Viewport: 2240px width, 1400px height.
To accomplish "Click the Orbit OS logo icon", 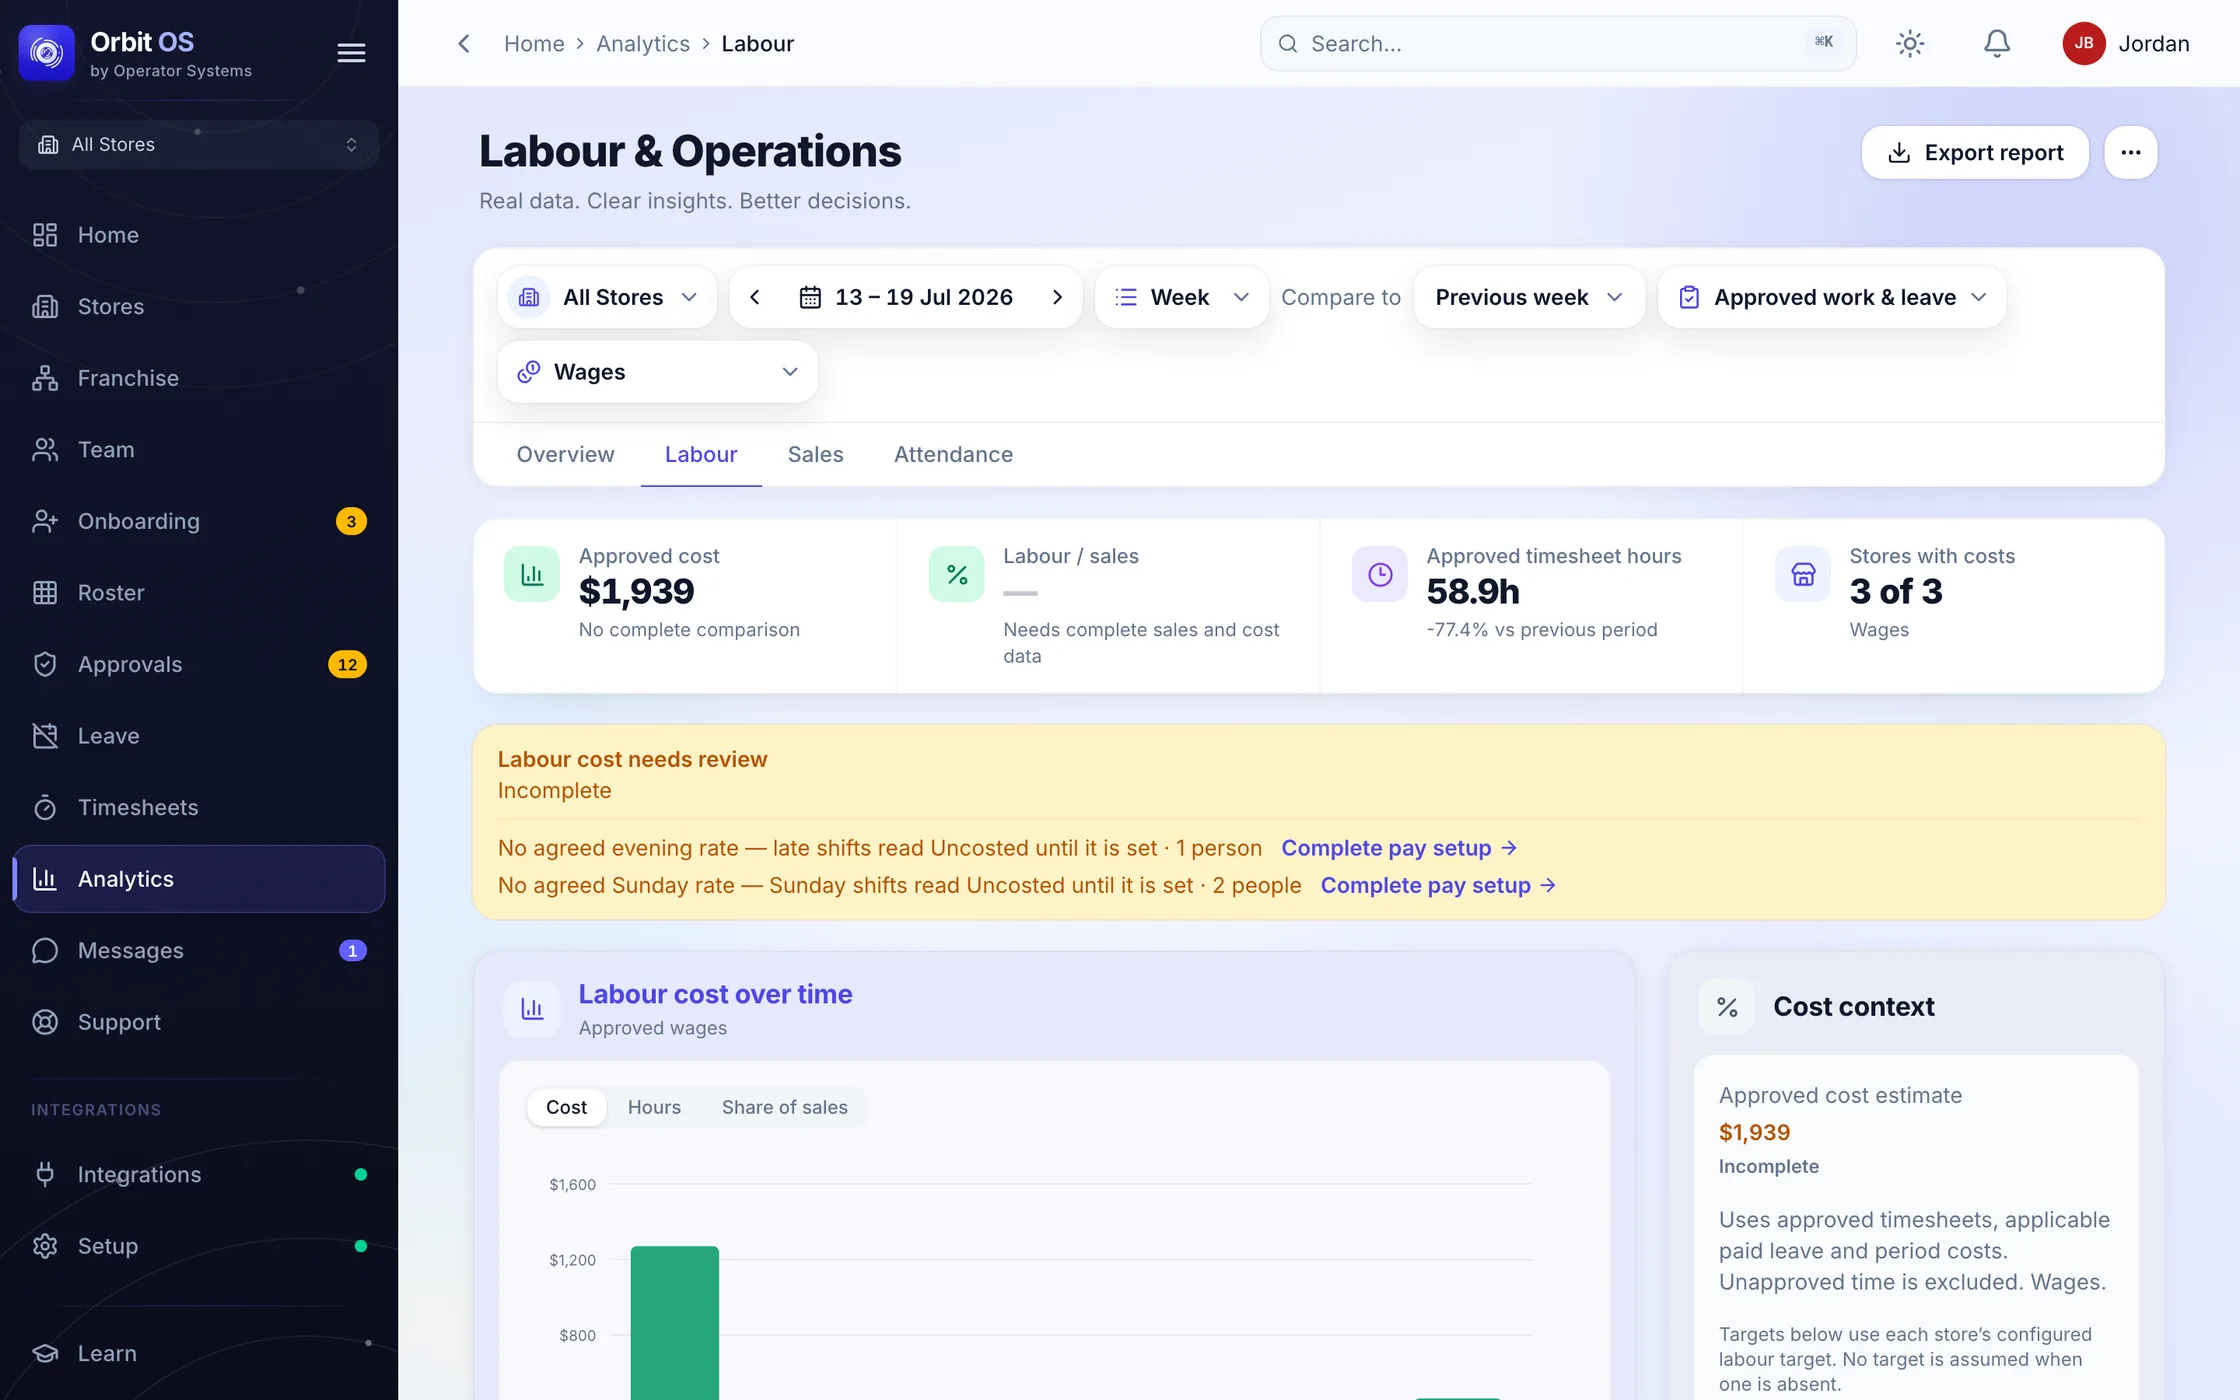I will pyautogui.click(x=46, y=52).
